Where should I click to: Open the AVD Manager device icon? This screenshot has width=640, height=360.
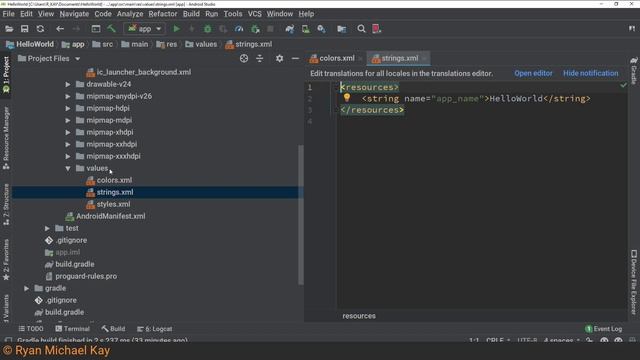(x=305, y=29)
